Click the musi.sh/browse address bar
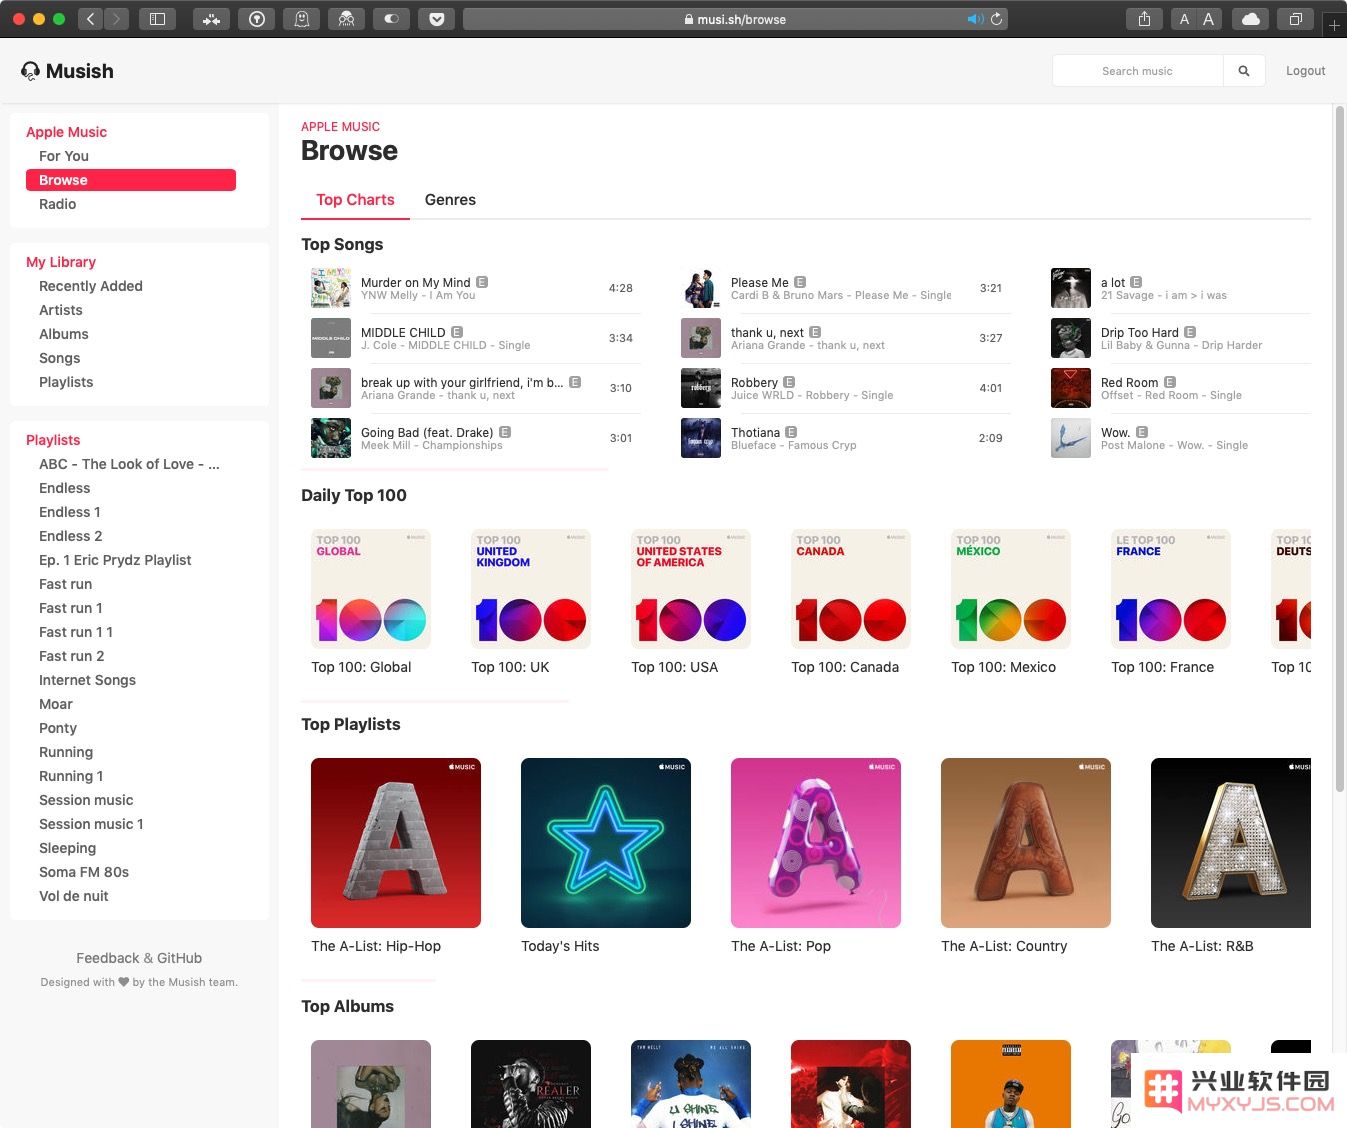 click(735, 19)
